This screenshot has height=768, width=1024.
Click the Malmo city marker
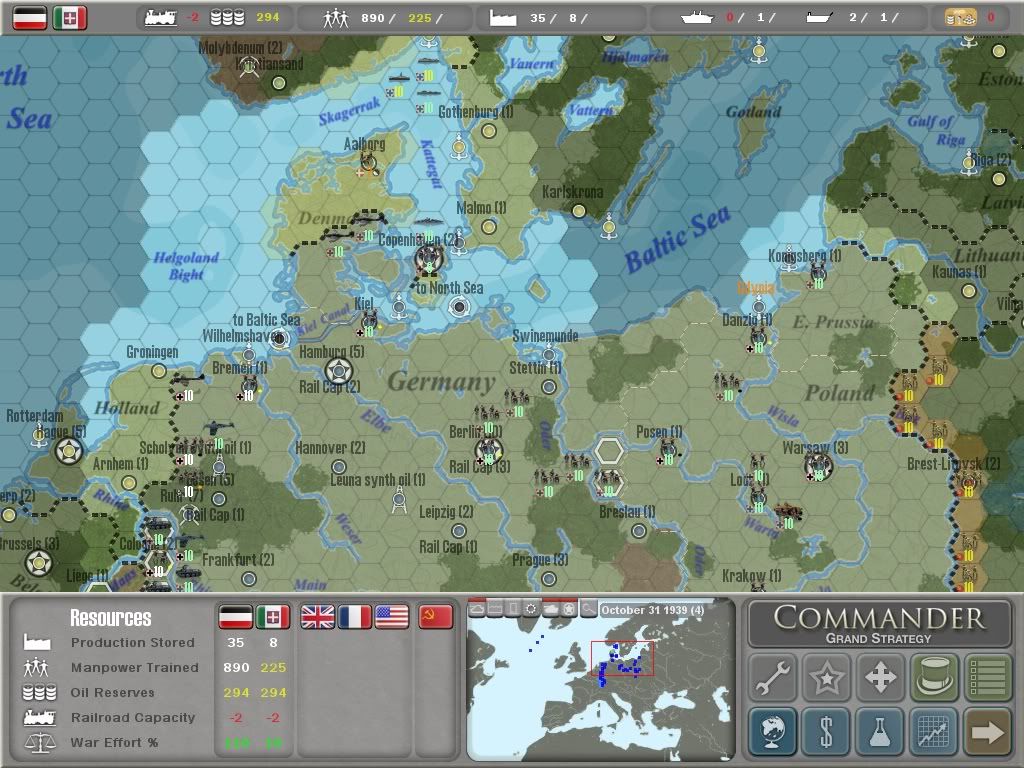pyautogui.click(x=488, y=227)
